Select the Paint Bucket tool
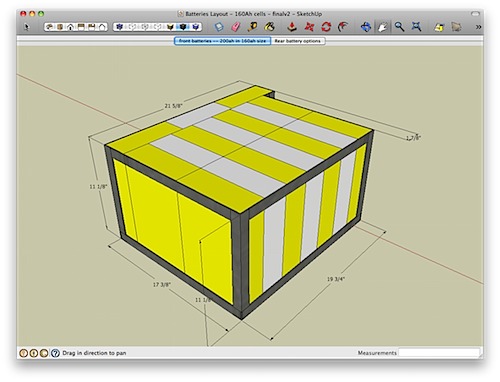 269,27
